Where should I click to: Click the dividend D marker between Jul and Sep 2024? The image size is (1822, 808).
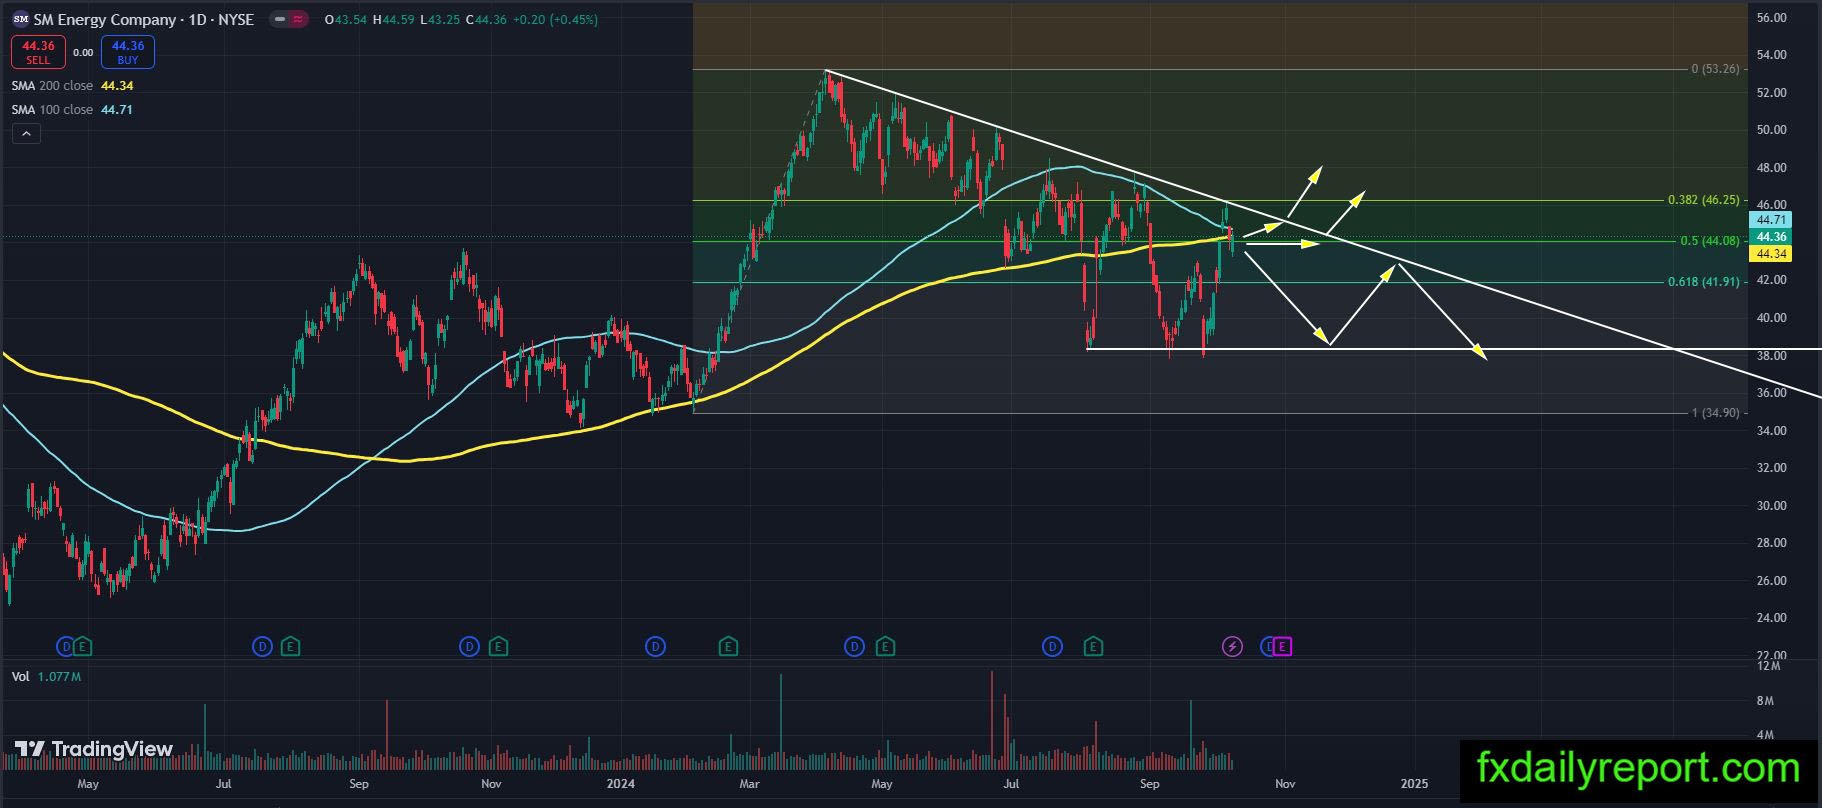1052,647
